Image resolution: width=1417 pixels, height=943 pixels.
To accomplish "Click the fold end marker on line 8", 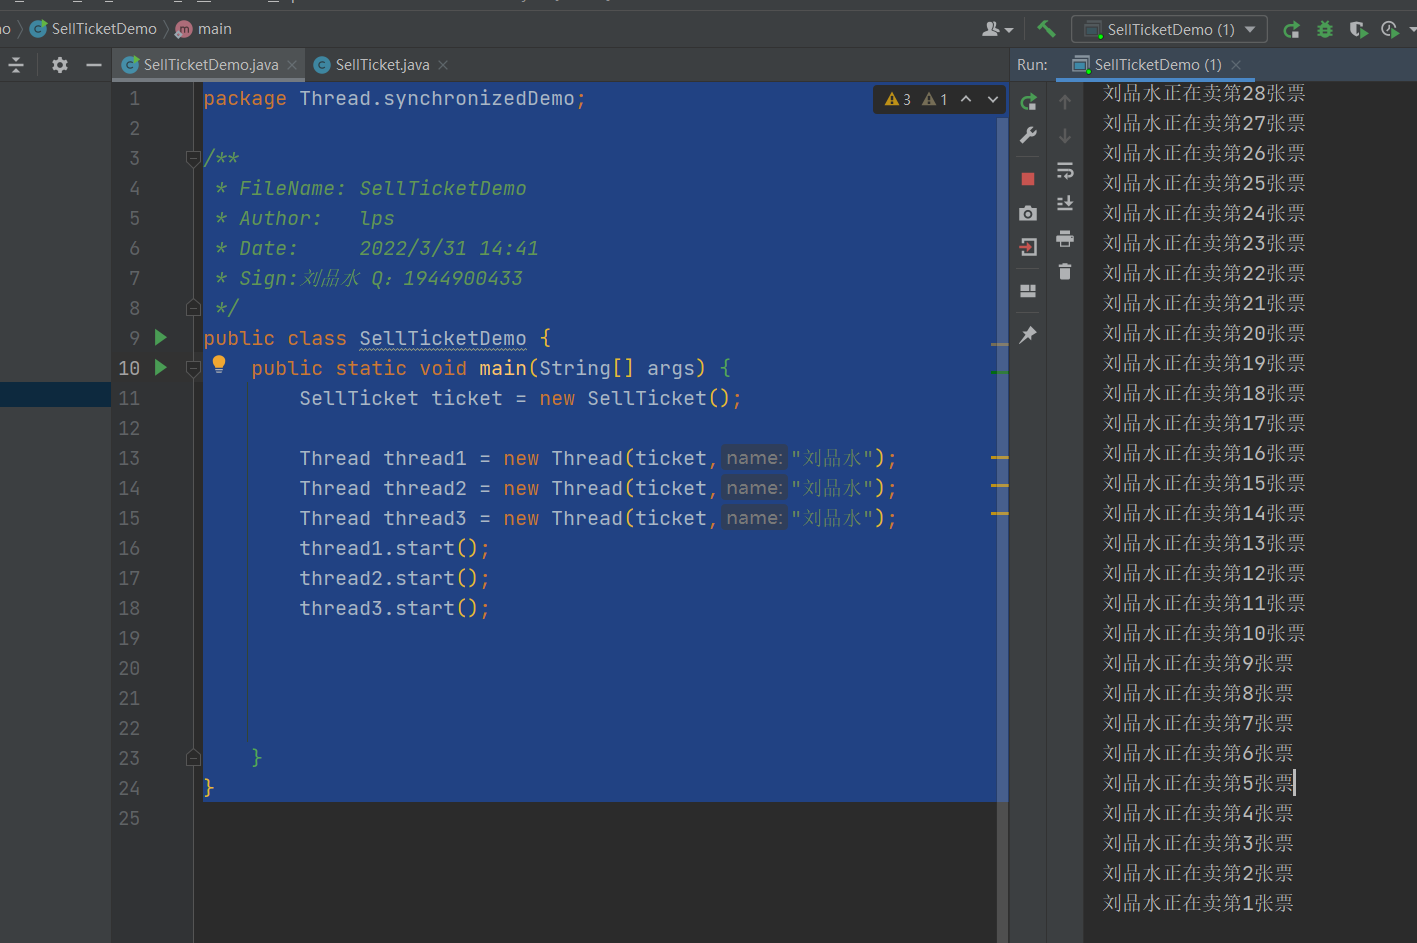I will tap(193, 308).
